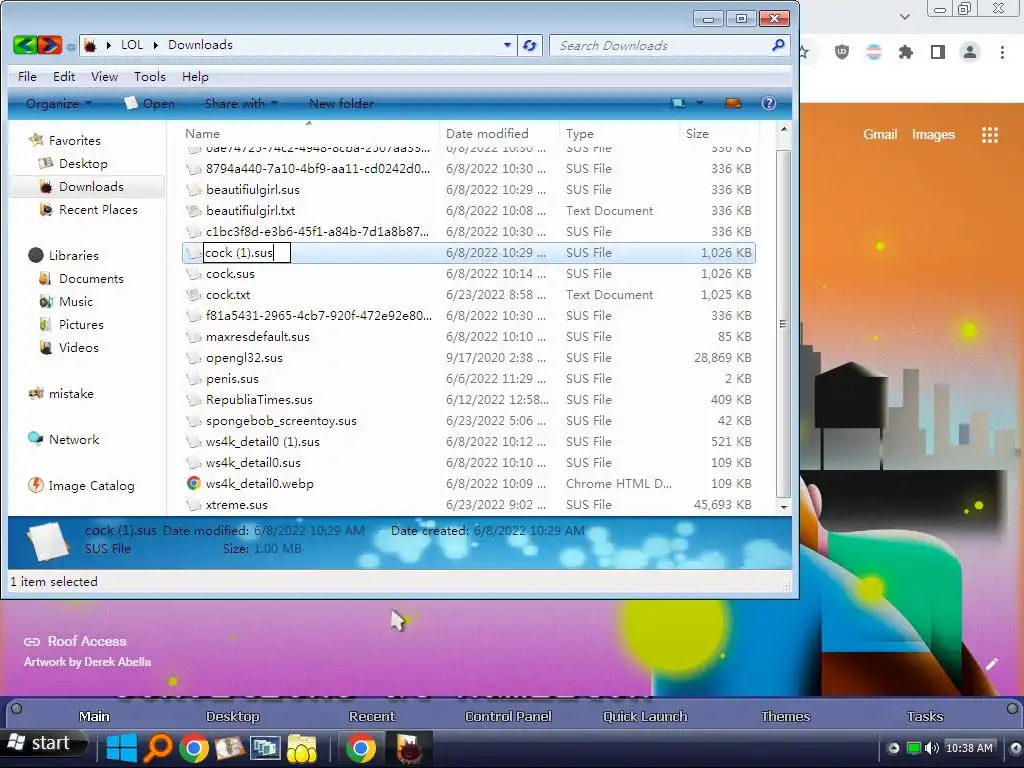Open the Pictures library in sidebar
This screenshot has width=1024, height=768.
click(81, 325)
